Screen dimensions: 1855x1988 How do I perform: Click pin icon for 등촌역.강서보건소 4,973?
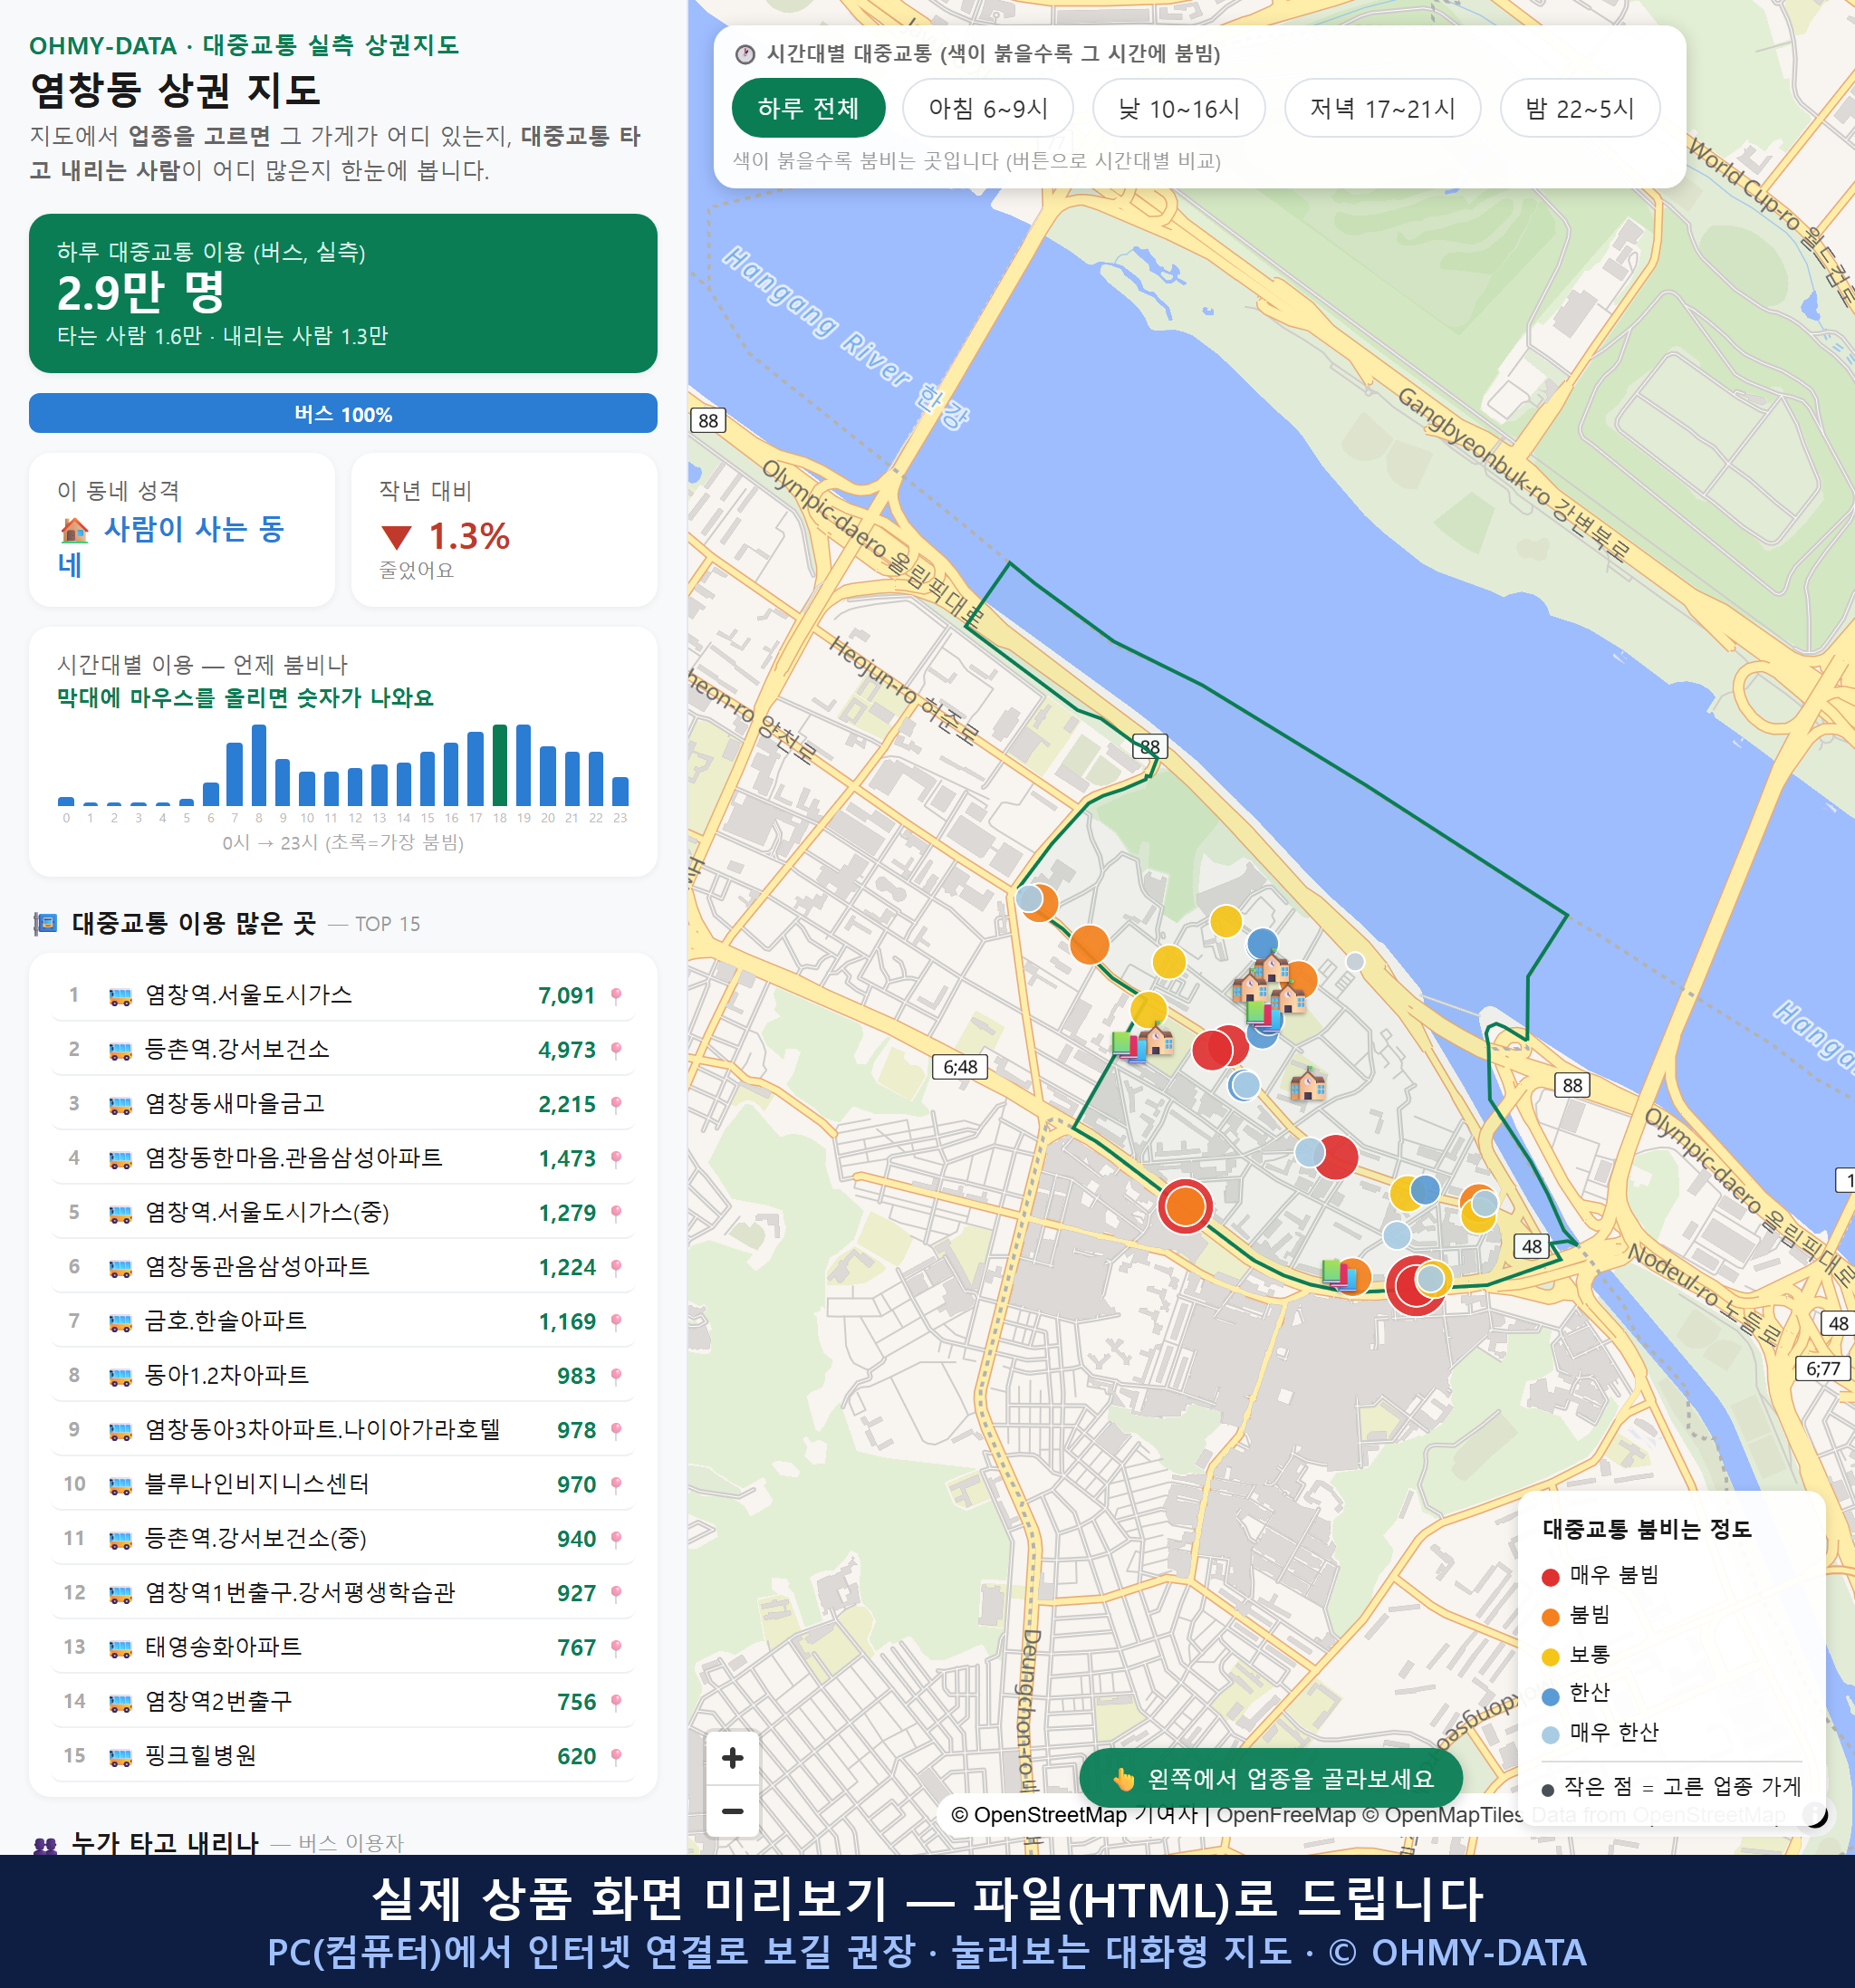616,1050
